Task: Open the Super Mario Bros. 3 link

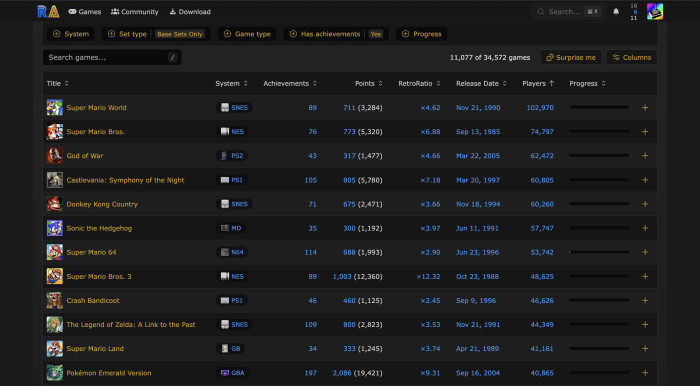Action: click(99, 276)
